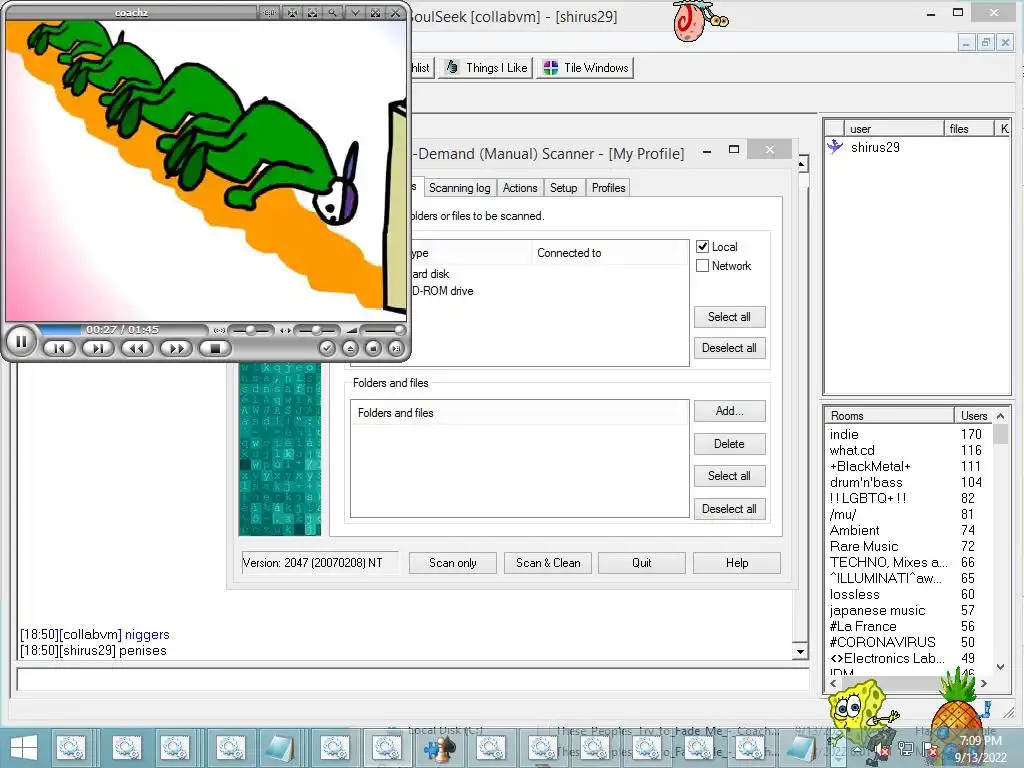Click the Things I Like toolbar button
1024x768 pixels.
487,68
